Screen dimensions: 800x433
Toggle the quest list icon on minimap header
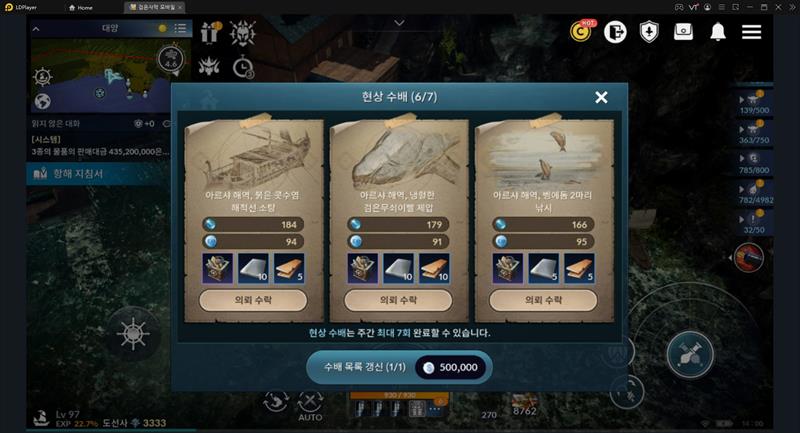click(180, 29)
